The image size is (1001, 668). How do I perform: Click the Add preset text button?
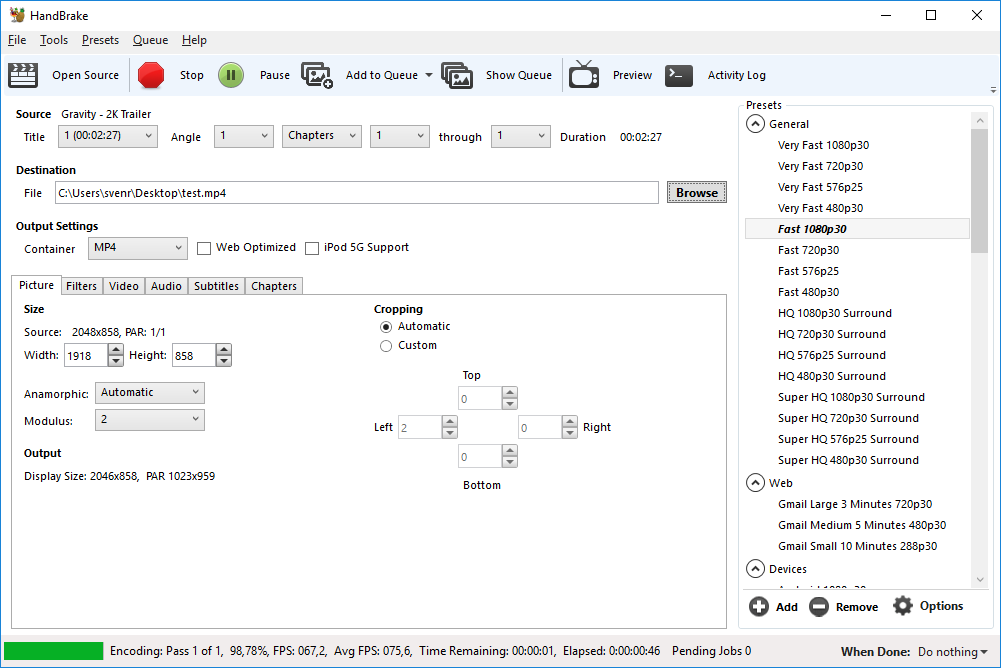pos(786,607)
